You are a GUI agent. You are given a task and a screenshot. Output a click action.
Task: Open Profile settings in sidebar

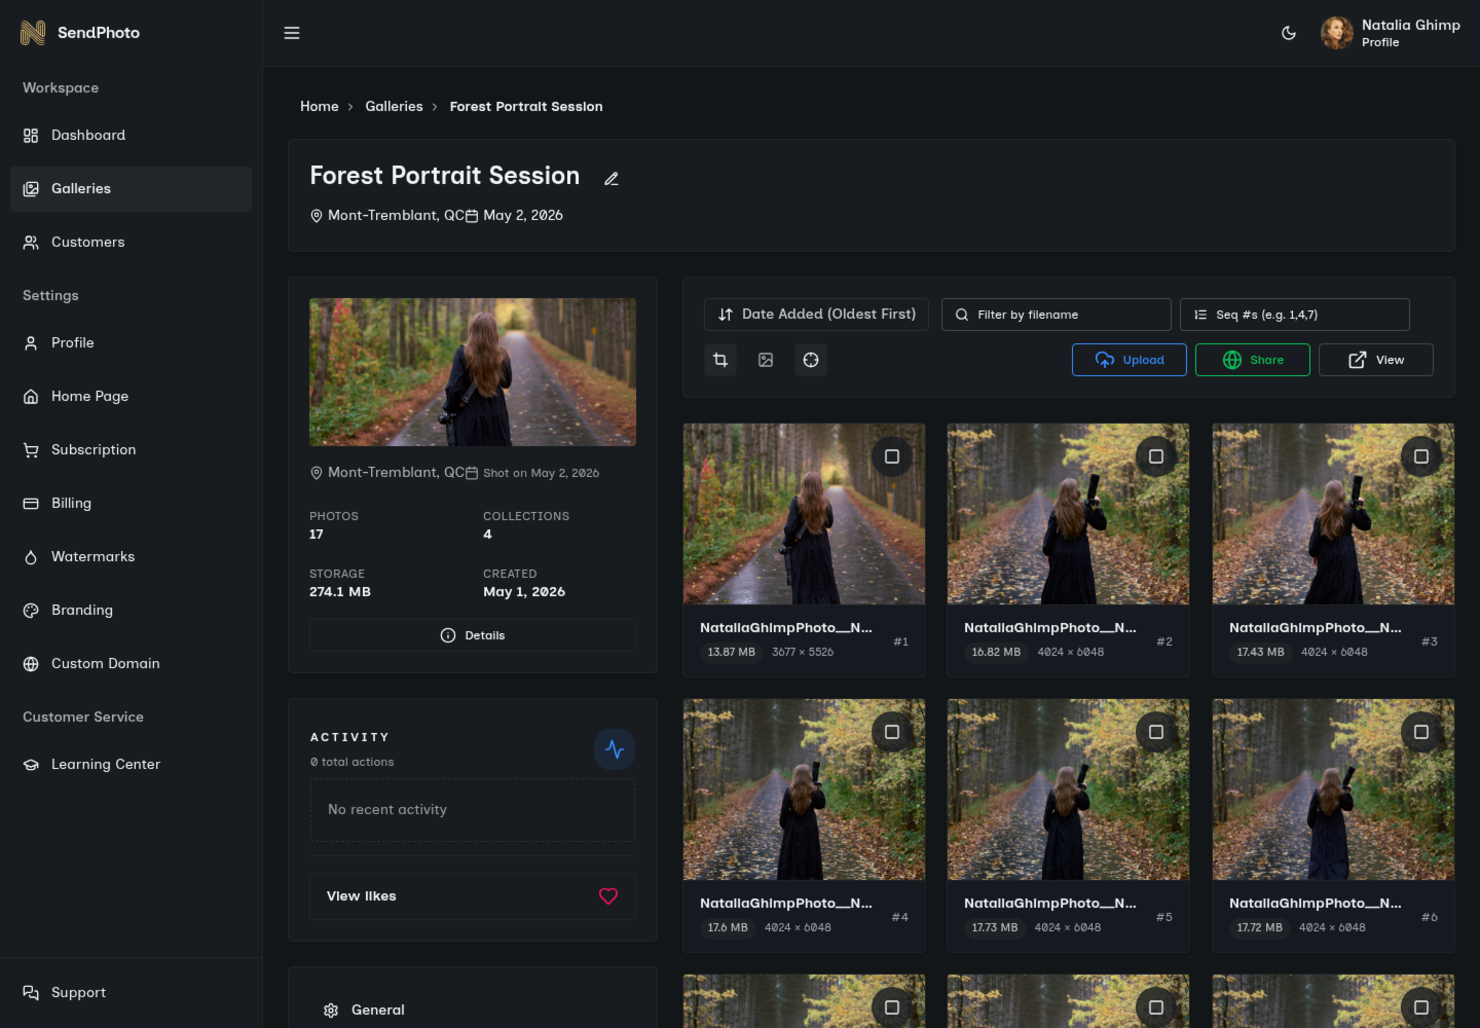[131, 343]
